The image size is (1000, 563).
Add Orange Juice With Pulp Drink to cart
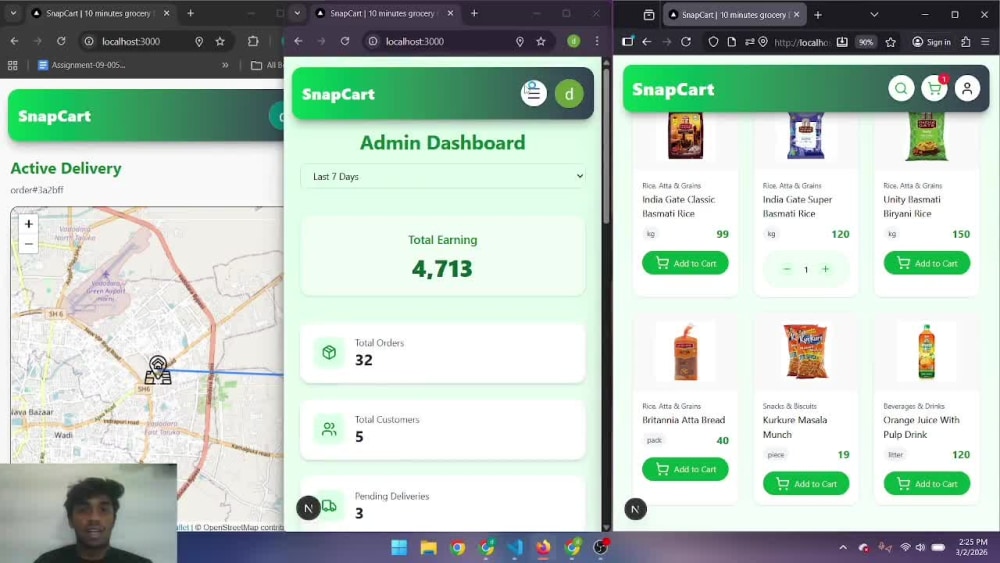927,484
